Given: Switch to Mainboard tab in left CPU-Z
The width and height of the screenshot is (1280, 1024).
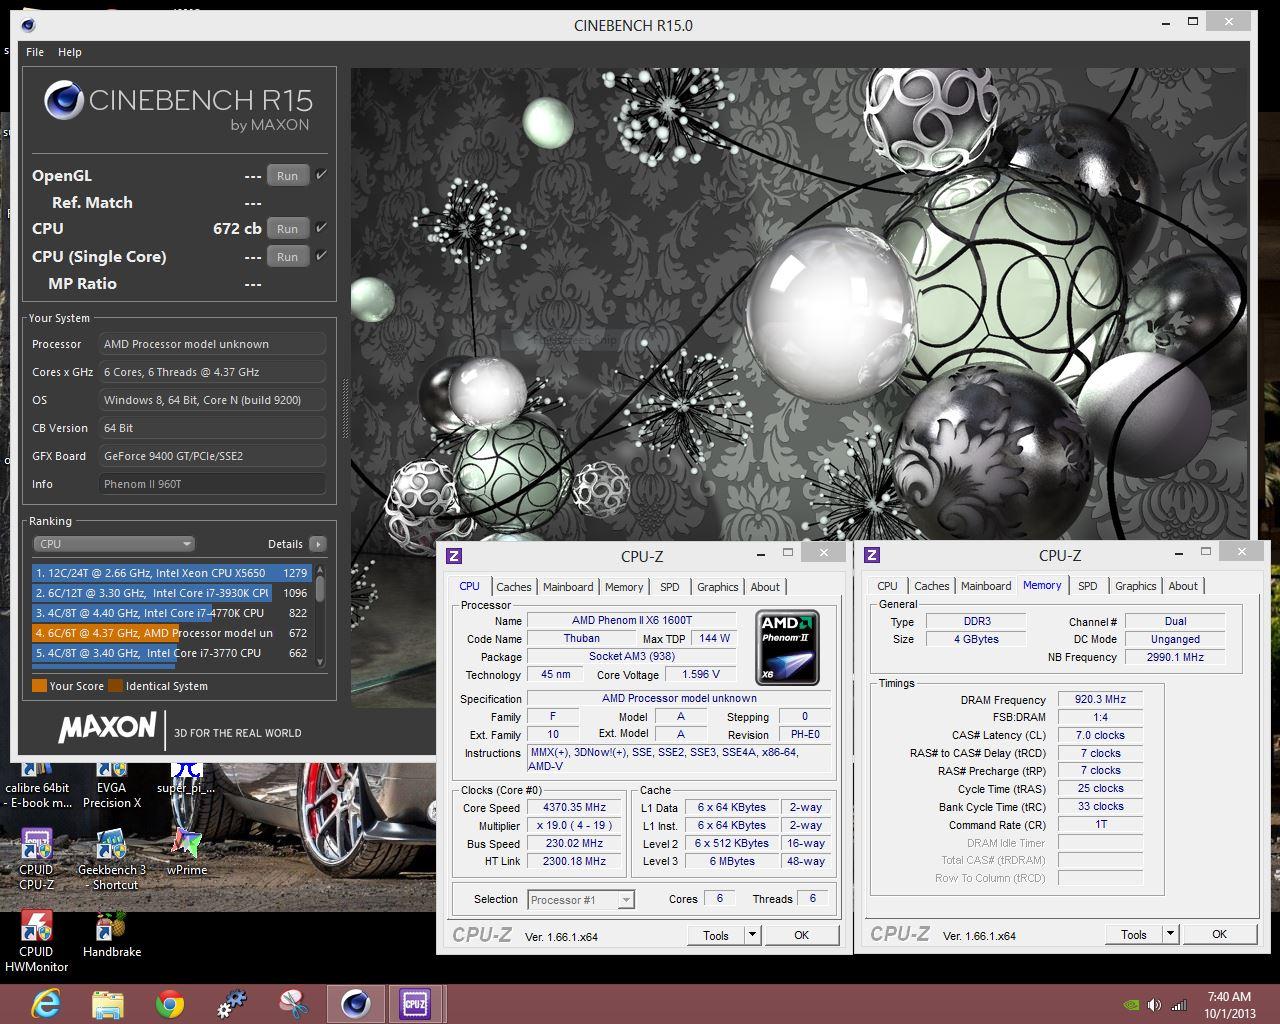Looking at the screenshot, I should pos(568,587).
